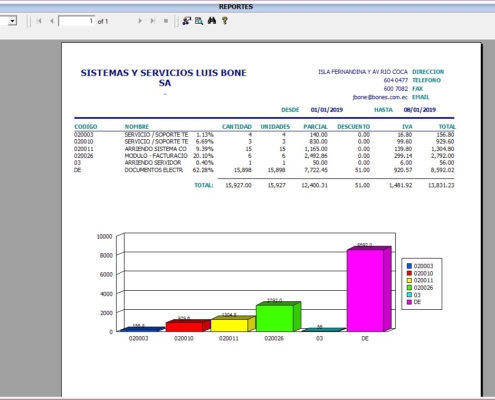Open help question mark icon
495x400 pixels.
click(225, 21)
